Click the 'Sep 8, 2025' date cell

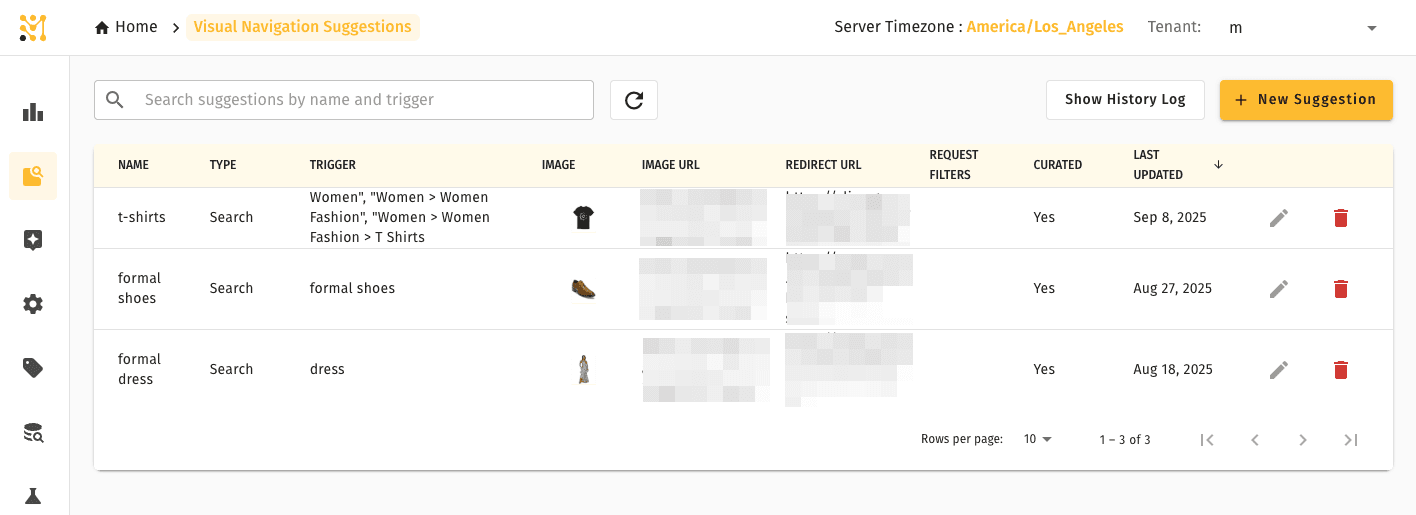(x=1170, y=218)
